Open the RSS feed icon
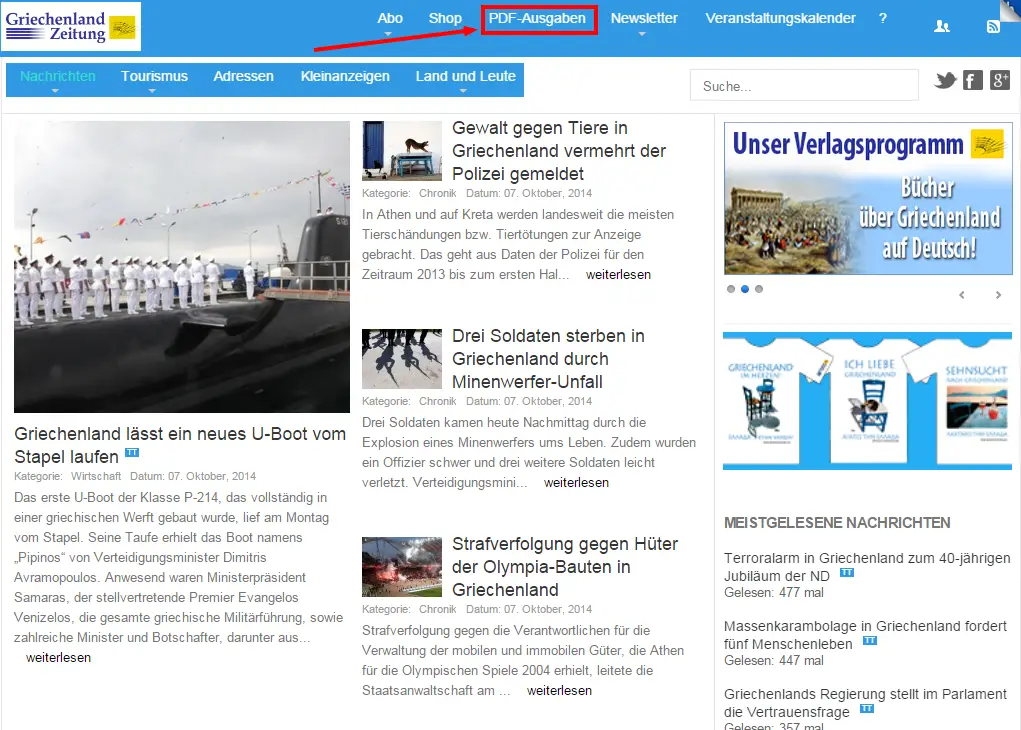1021x730 pixels. pos(993,27)
